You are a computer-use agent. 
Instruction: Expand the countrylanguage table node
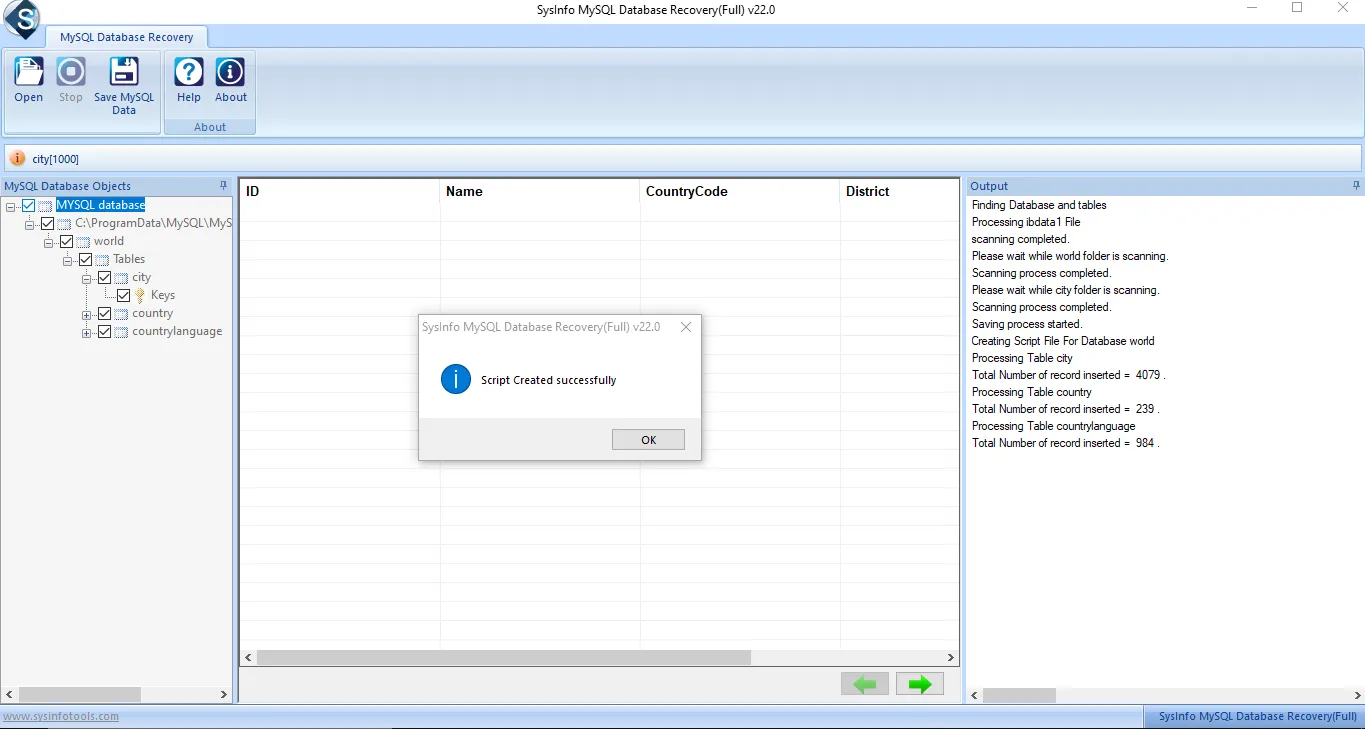[87, 333]
